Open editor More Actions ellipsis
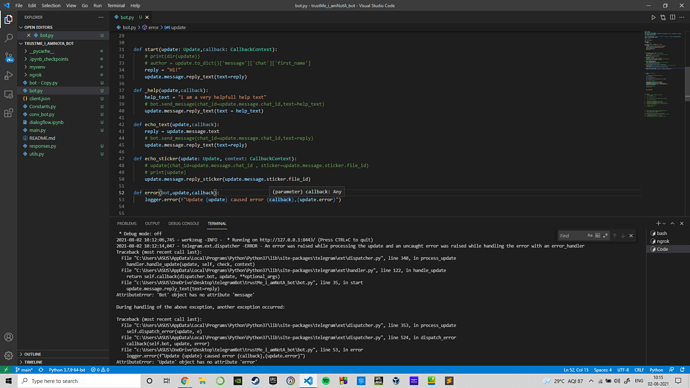The width and height of the screenshot is (690, 388). [682, 17]
